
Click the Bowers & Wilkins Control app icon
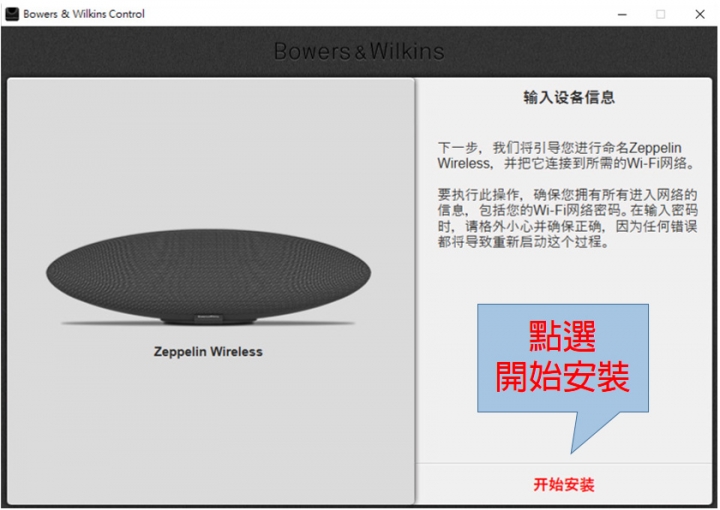click(12, 14)
